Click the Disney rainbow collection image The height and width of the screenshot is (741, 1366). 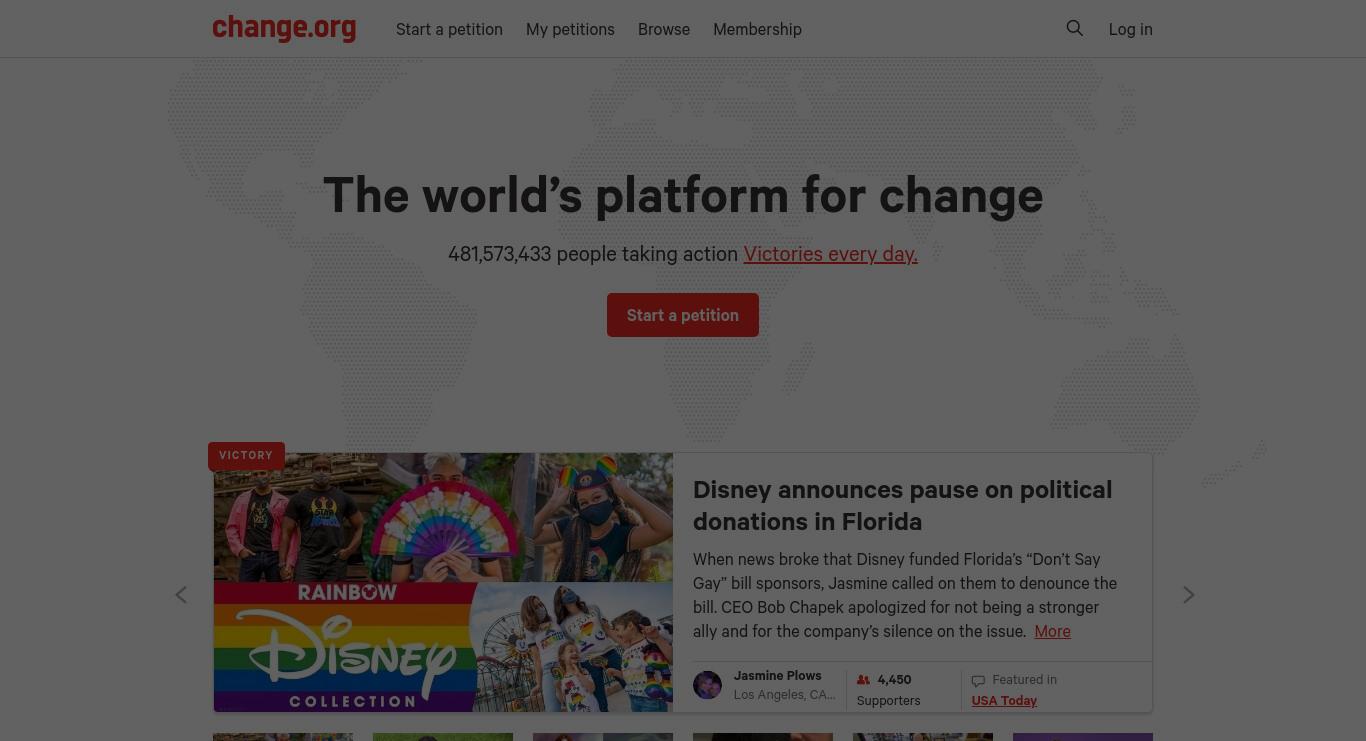[x=443, y=582]
